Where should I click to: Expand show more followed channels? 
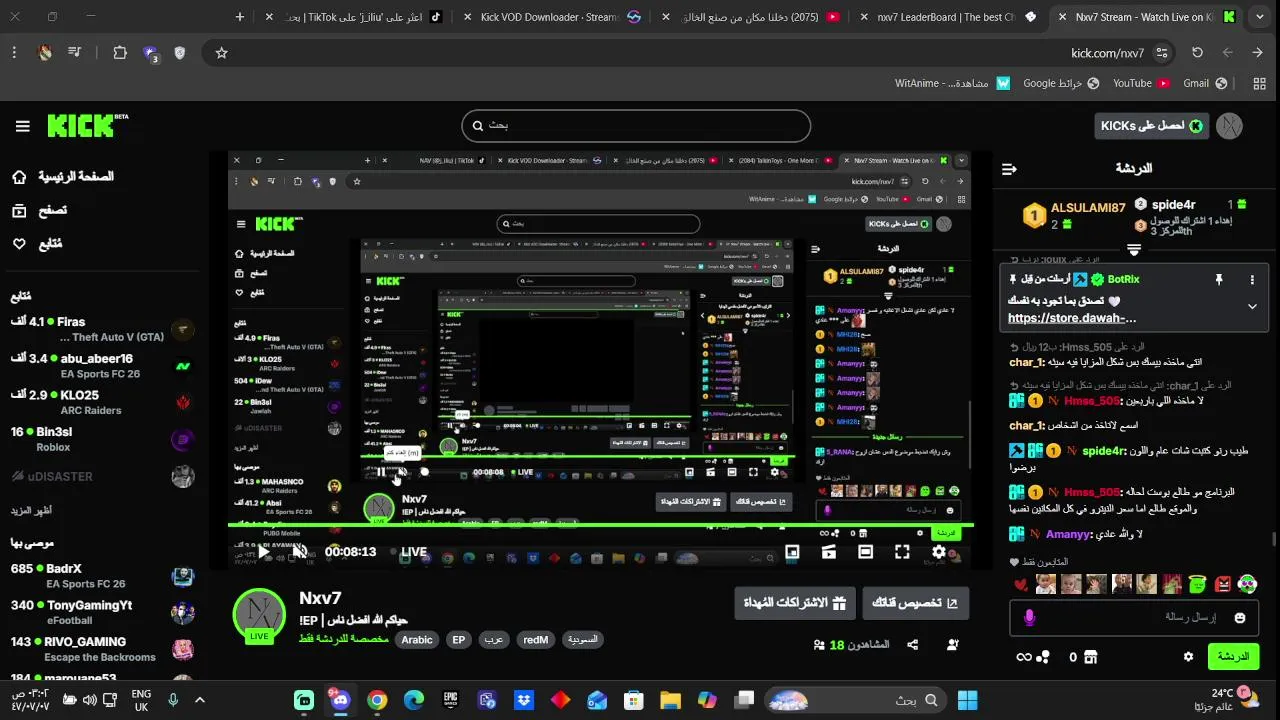point(32,510)
